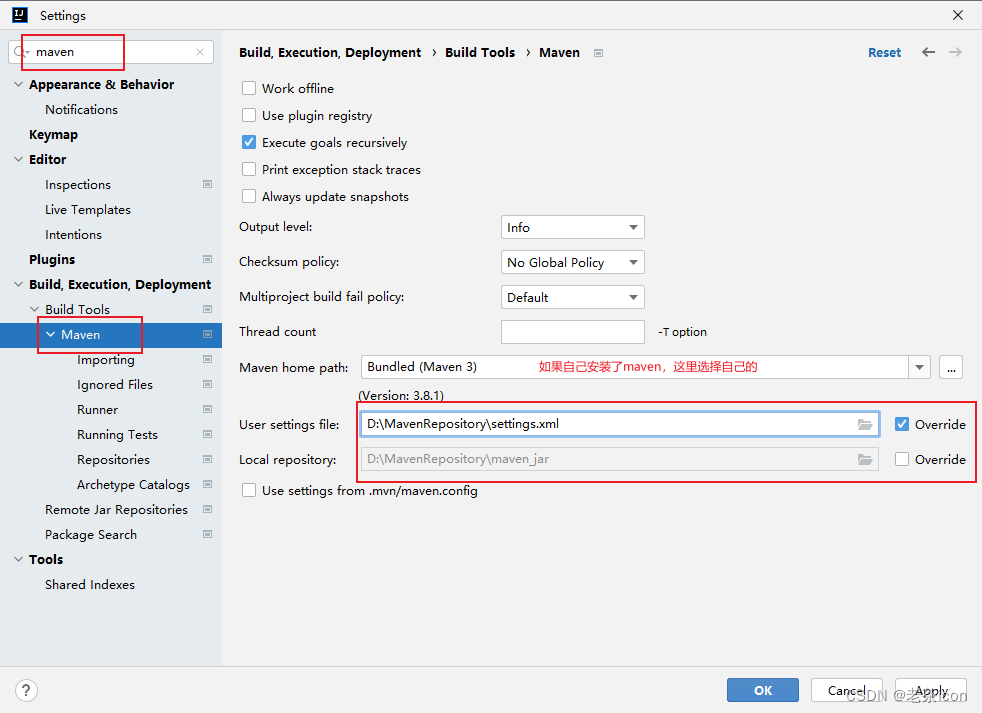Go forward with the right arrow
This screenshot has height=713, width=982.
click(x=955, y=52)
